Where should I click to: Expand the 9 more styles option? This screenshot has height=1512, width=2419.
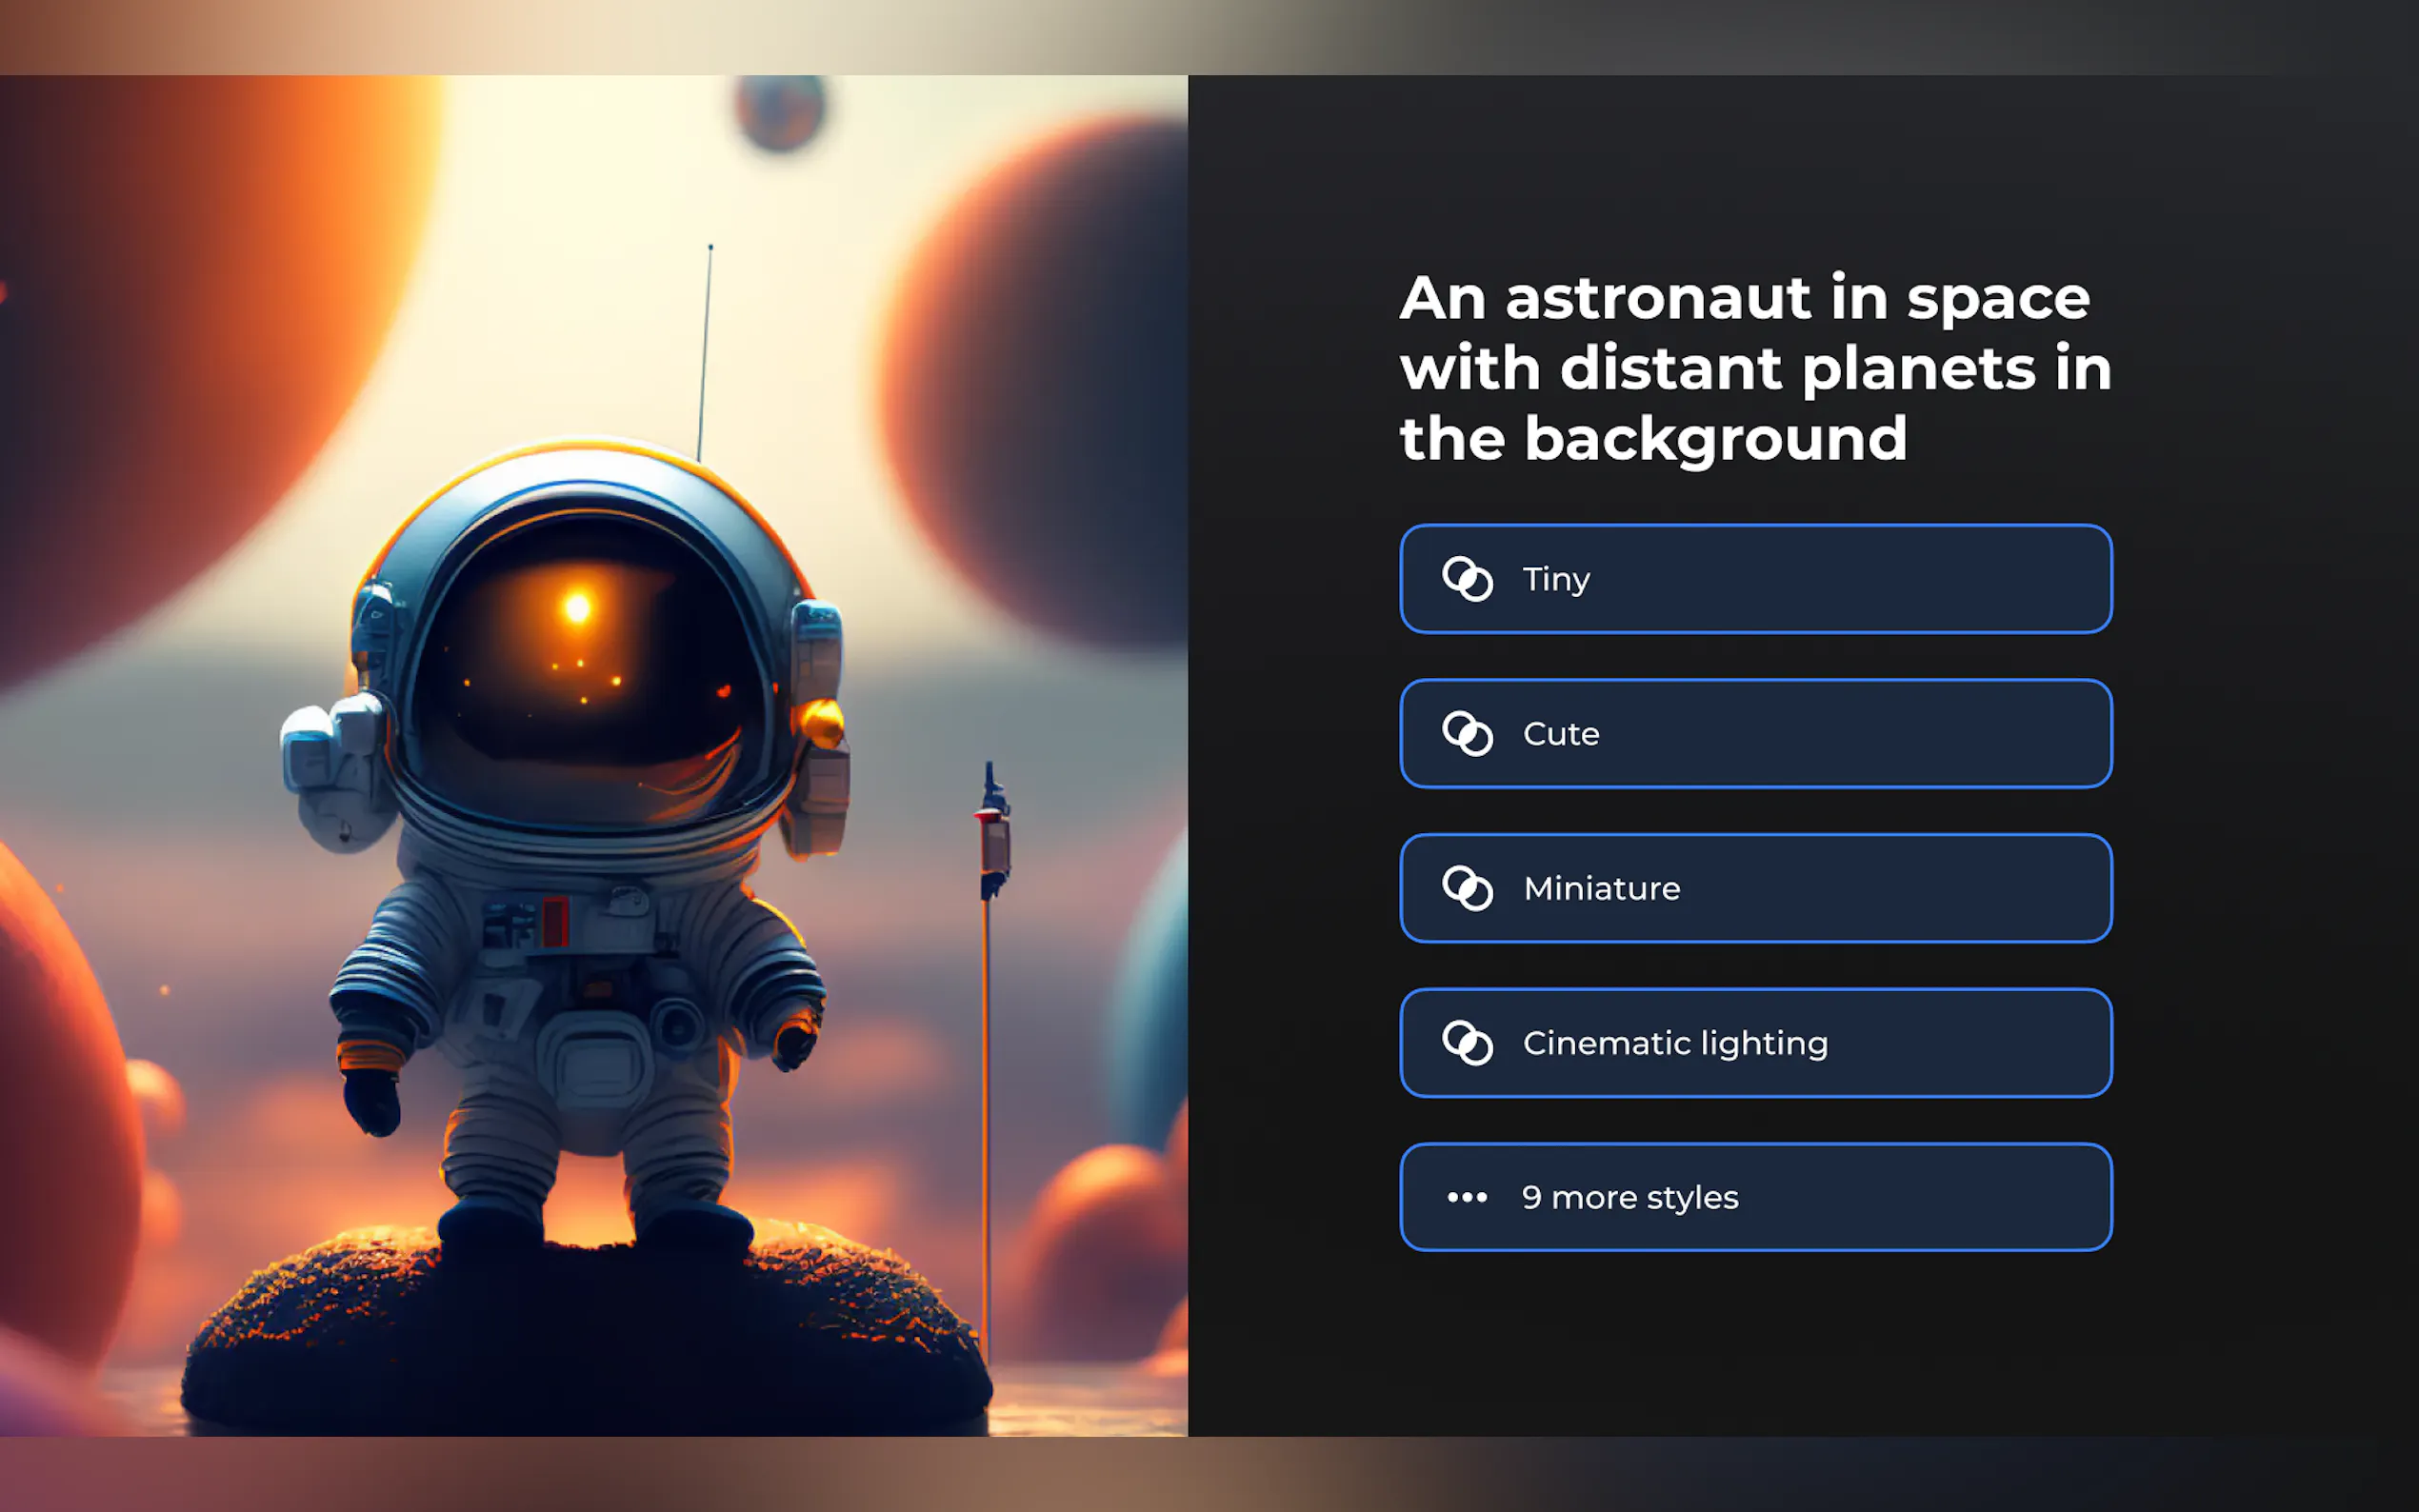1755,1197
